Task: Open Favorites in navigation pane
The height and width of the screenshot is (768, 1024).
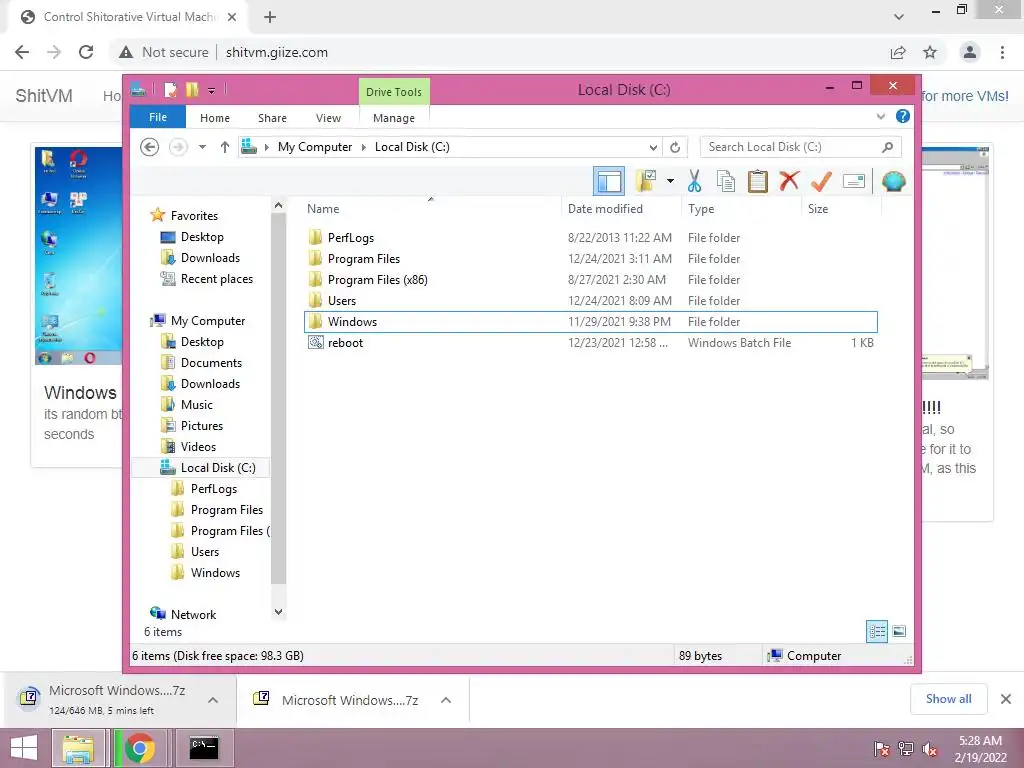Action: [194, 216]
